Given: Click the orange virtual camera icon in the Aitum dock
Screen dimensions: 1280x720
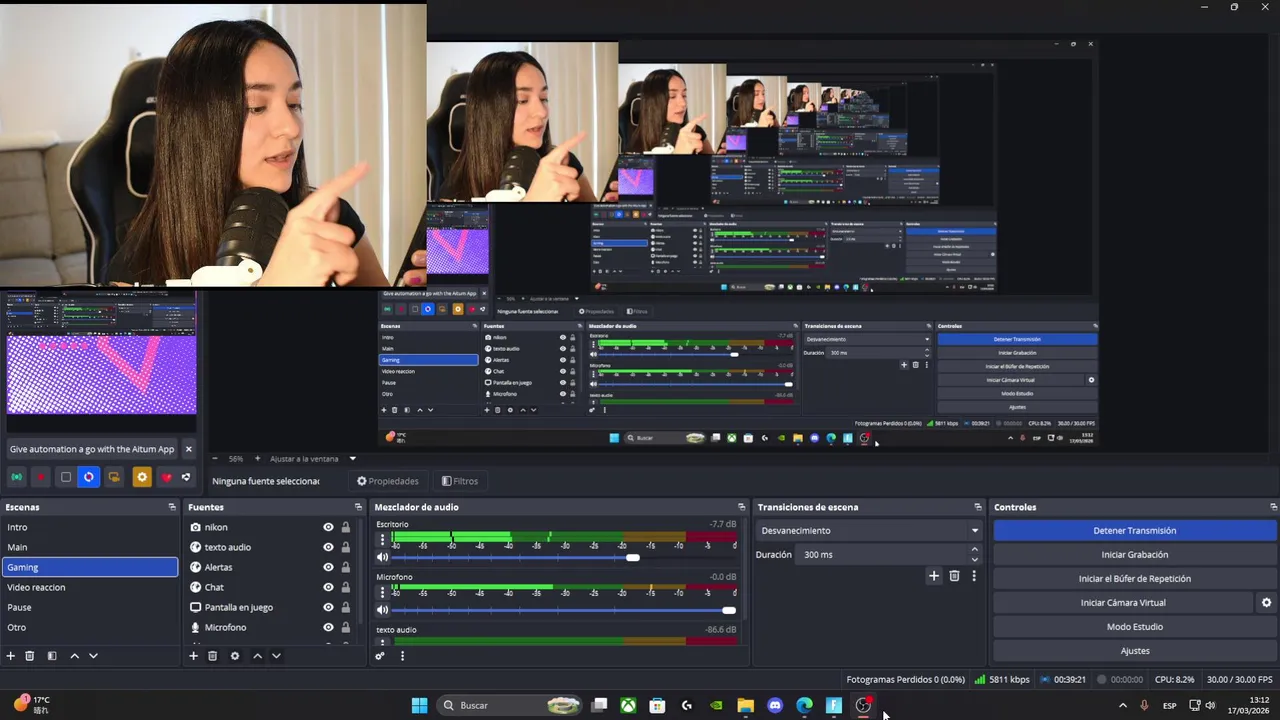Looking at the screenshot, I should (x=114, y=477).
